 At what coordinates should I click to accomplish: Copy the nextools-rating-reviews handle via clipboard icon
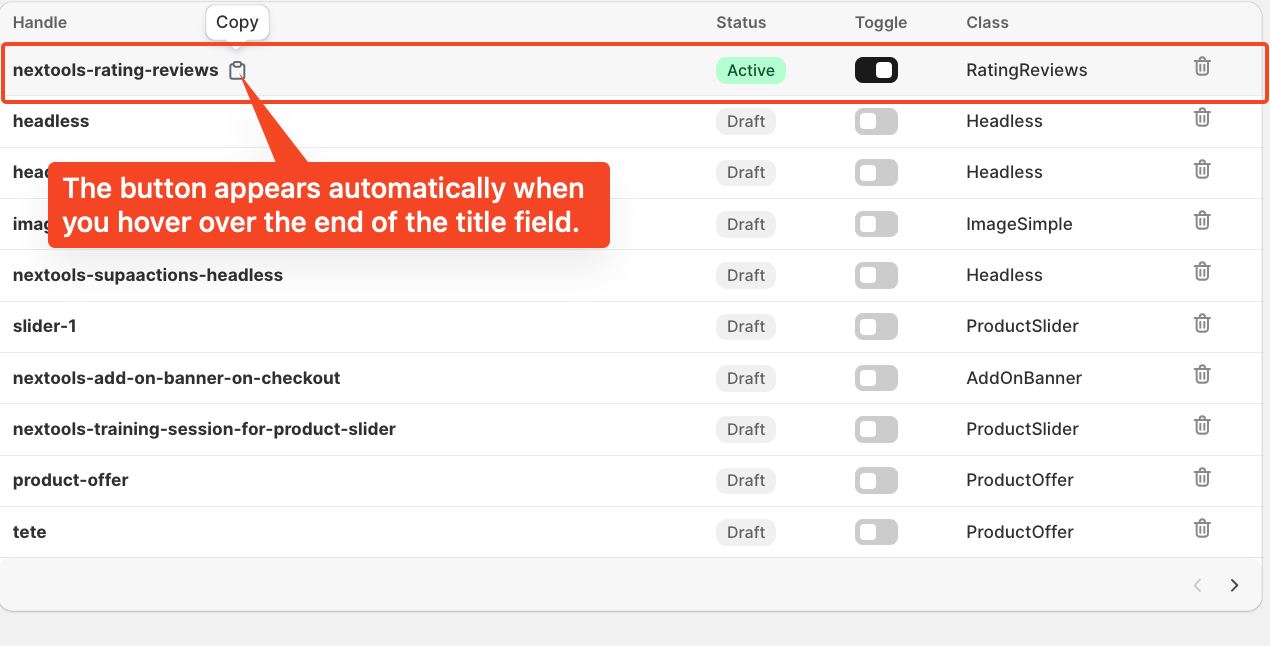tap(237, 70)
